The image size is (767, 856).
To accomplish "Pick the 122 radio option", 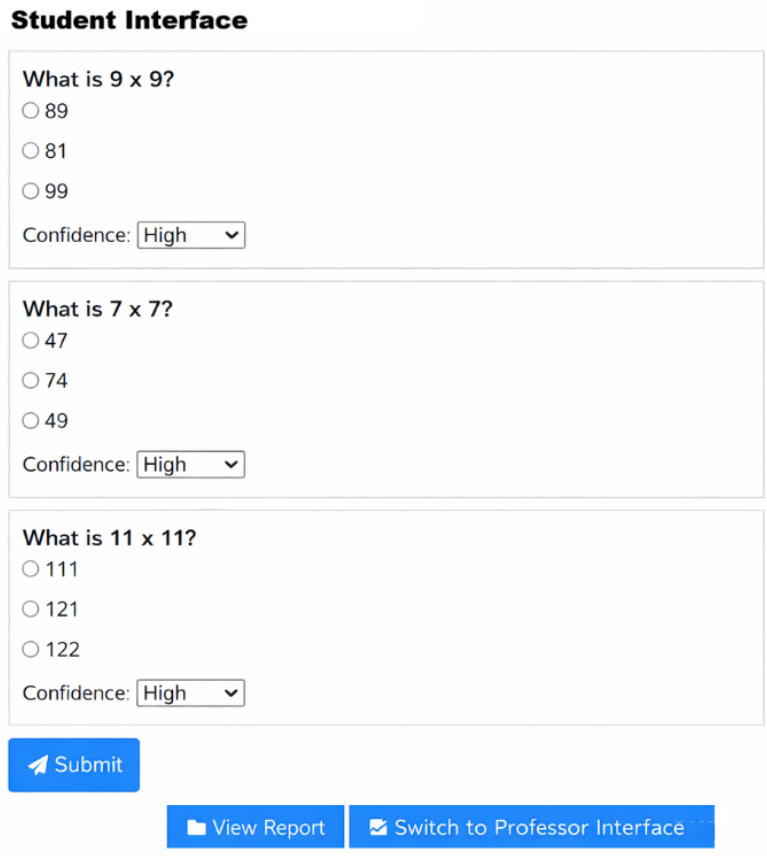I will pyautogui.click(x=31, y=649).
